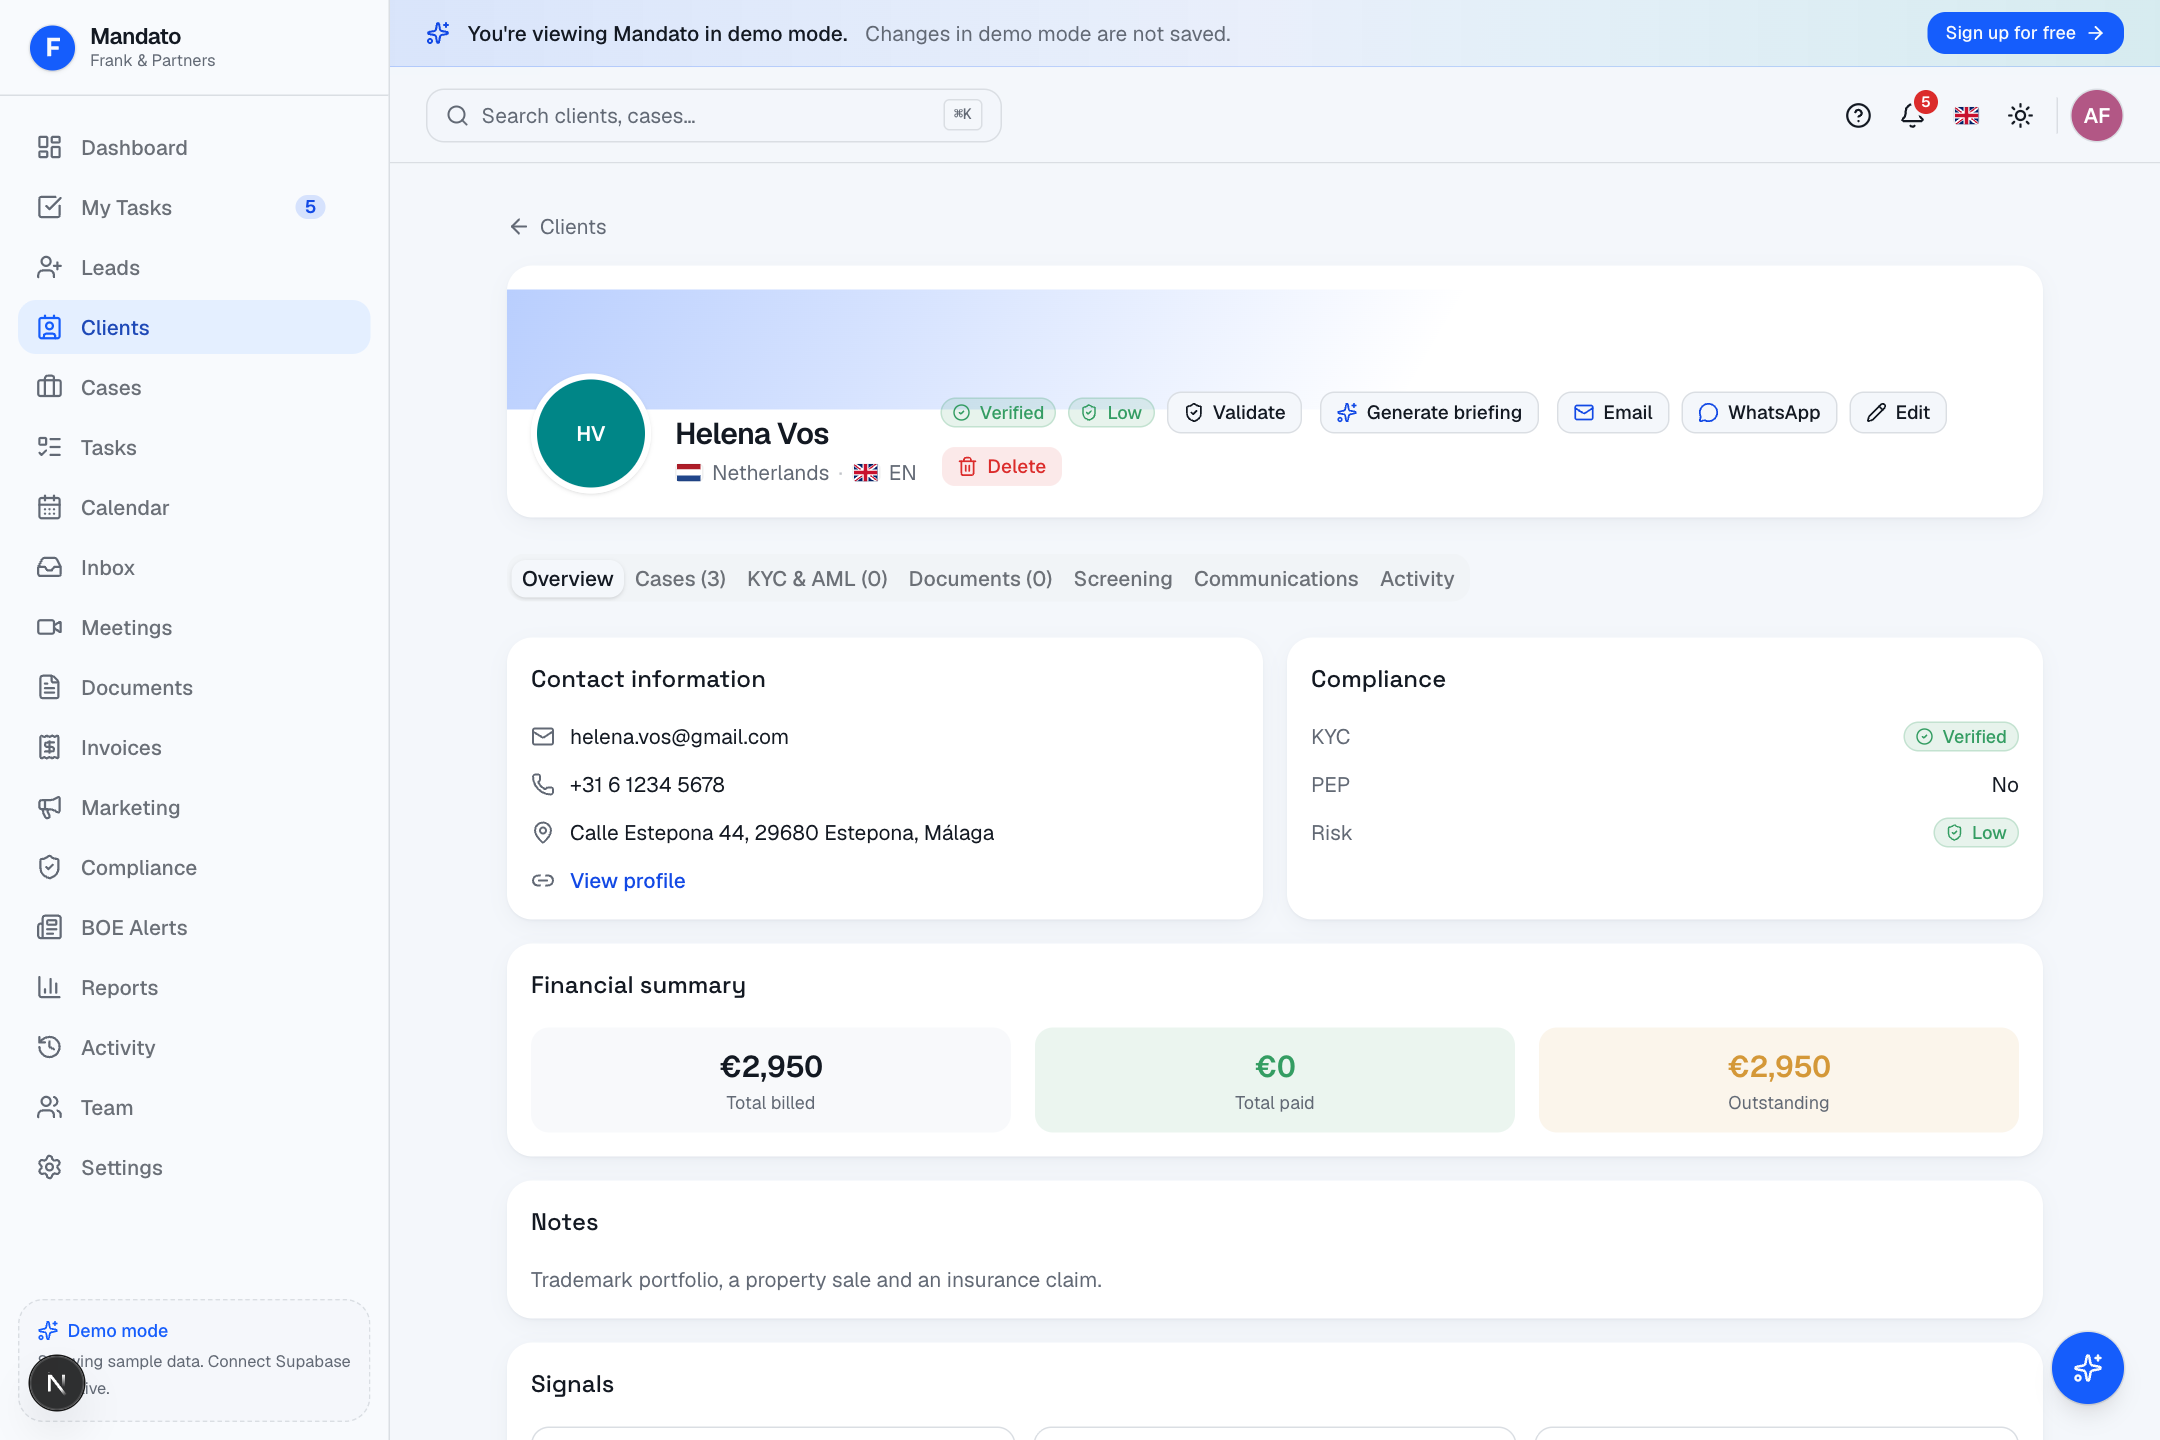Edit the client profile

coord(1897,412)
